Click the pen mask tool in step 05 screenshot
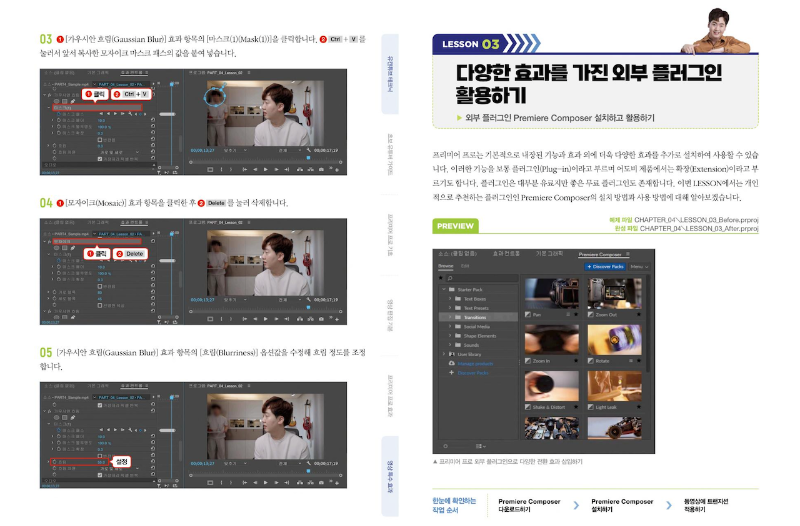 click(73, 417)
